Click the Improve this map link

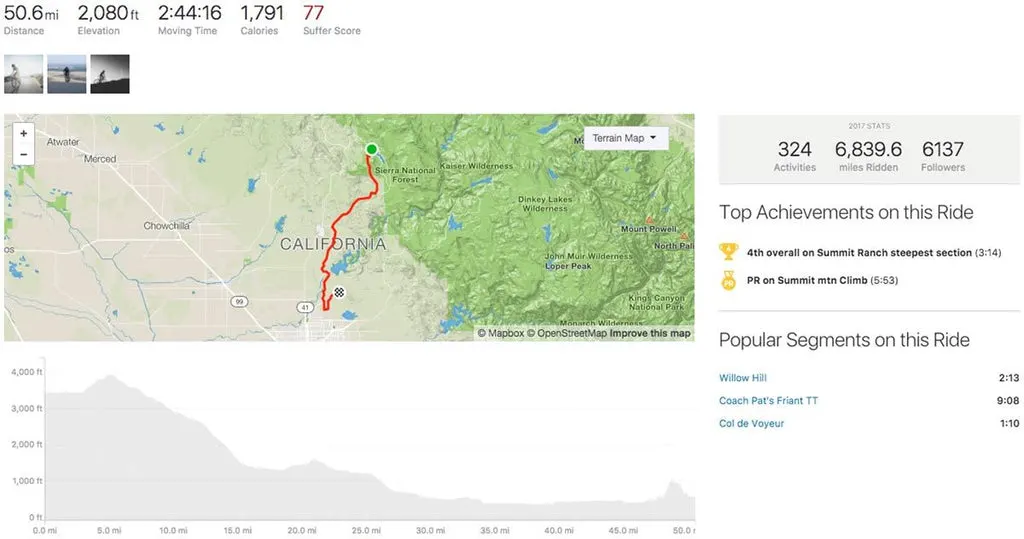650,333
